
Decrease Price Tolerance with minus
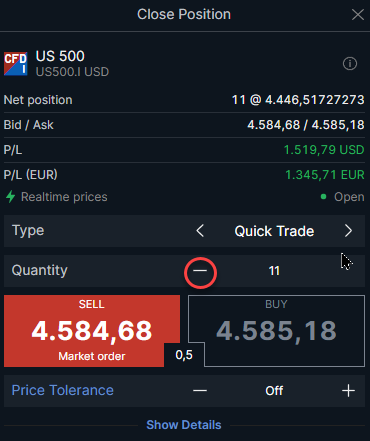[200, 390]
